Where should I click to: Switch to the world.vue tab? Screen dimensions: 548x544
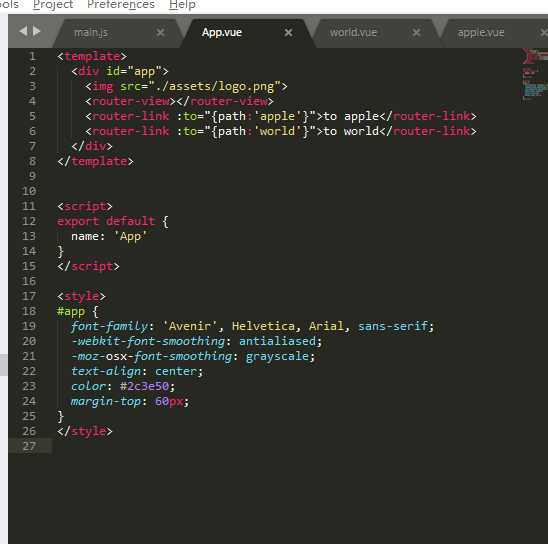tap(353, 32)
